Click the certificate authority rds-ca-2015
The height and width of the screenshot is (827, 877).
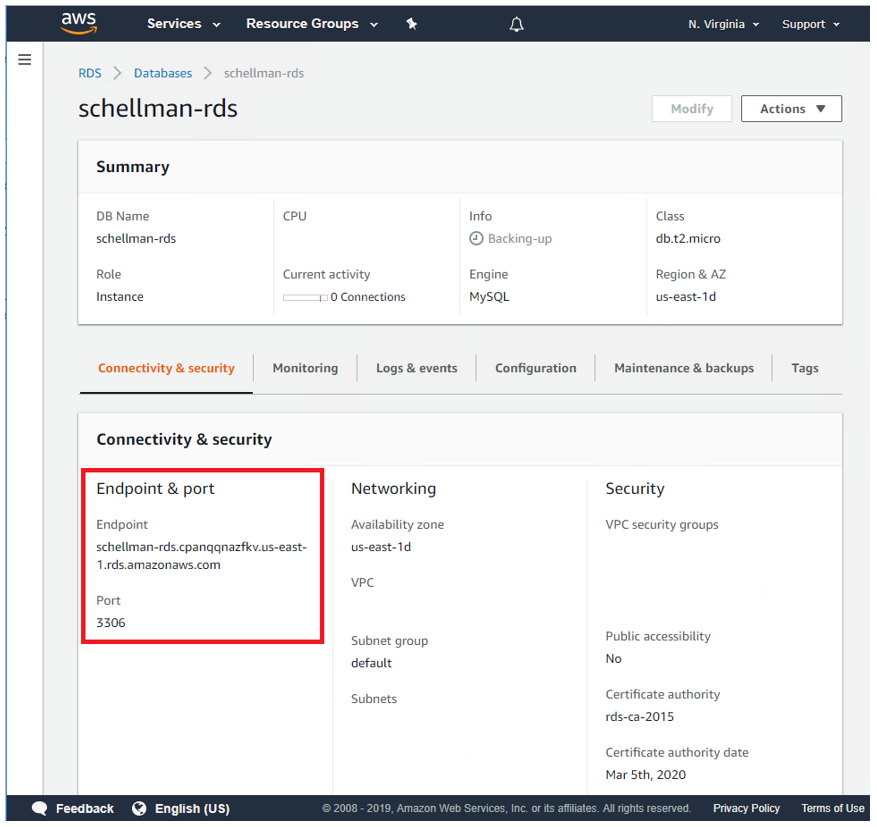point(640,717)
